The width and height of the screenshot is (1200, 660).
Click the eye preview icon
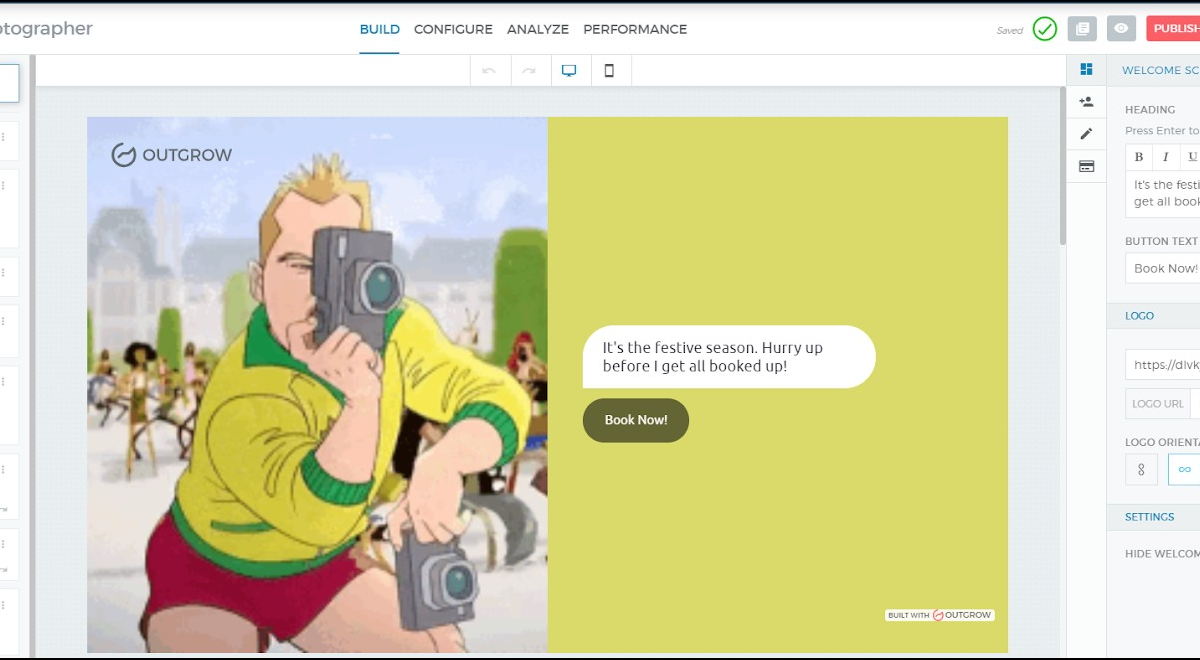tap(1121, 29)
